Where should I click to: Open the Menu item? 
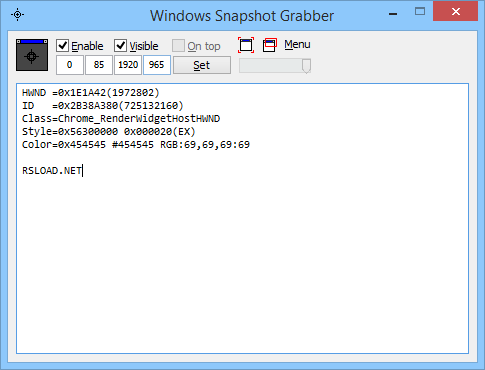pos(297,44)
